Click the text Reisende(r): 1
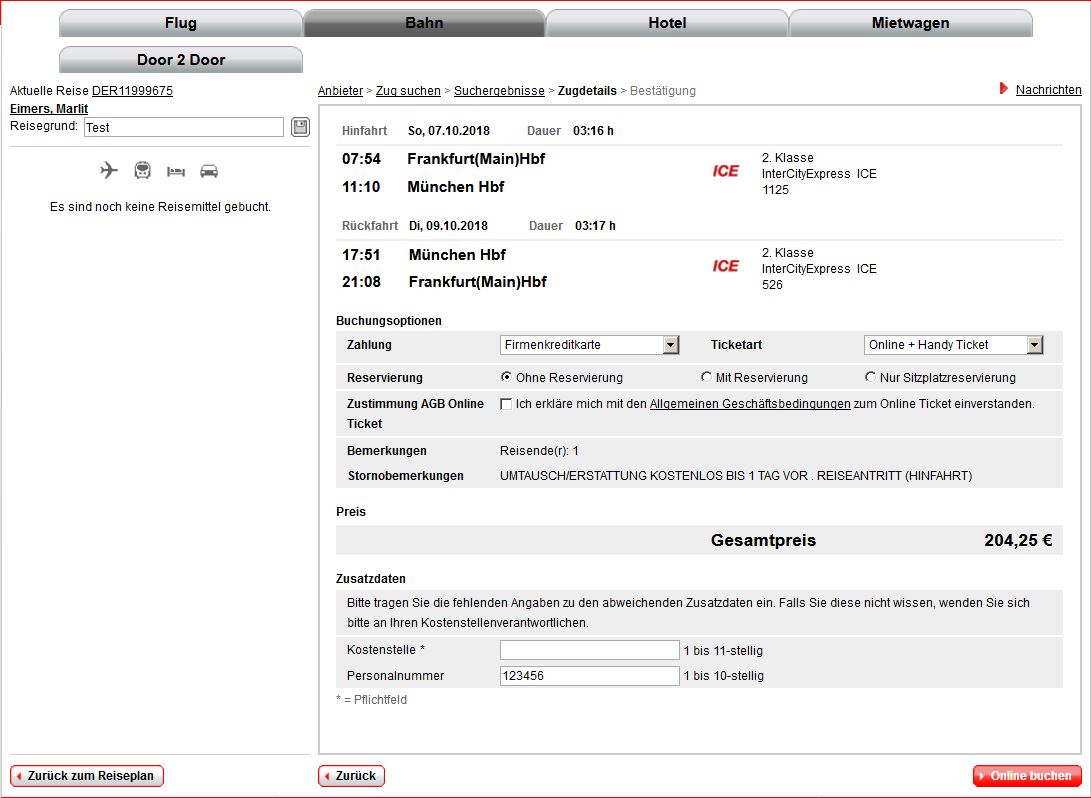The image size is (1091, 798). click(539, 451)
